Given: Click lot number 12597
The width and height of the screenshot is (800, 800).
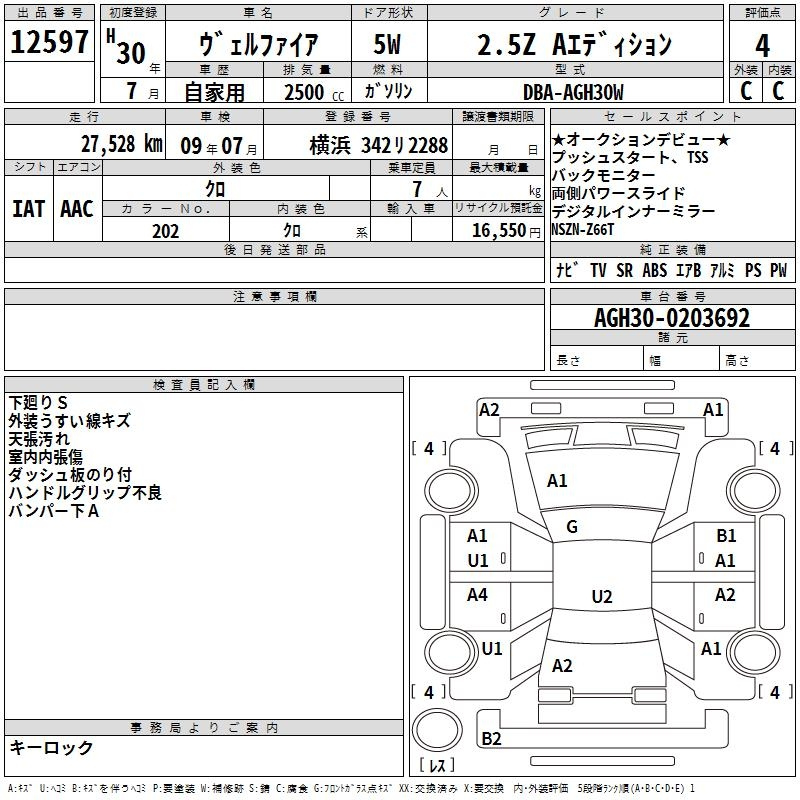Looking at the screenshot, I should 49,43.
